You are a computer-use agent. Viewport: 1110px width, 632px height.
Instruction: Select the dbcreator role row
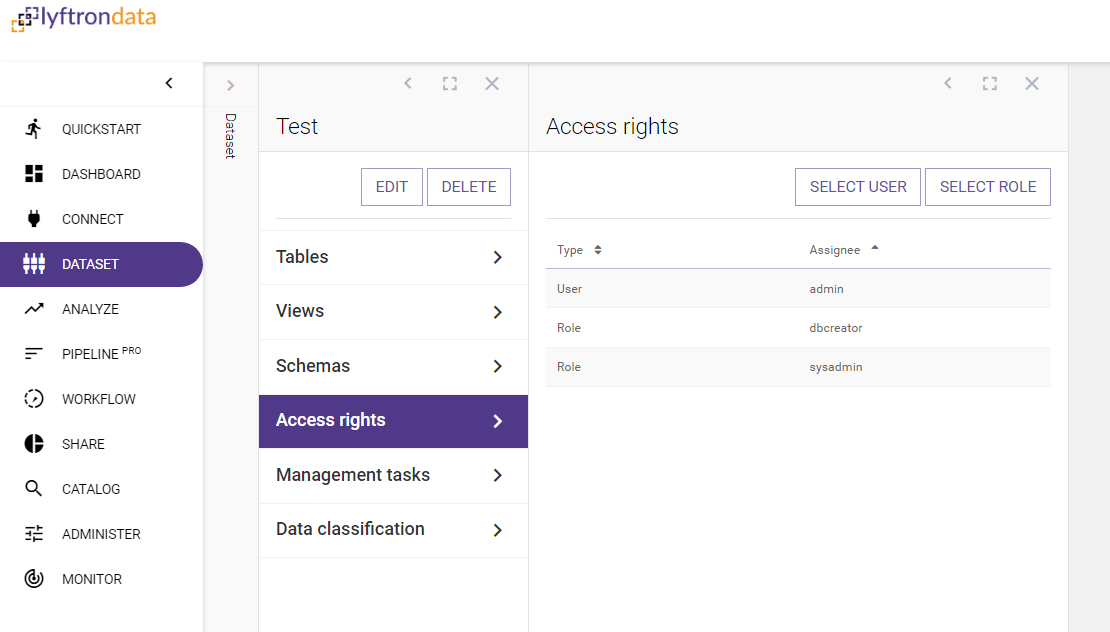(798, 328)
